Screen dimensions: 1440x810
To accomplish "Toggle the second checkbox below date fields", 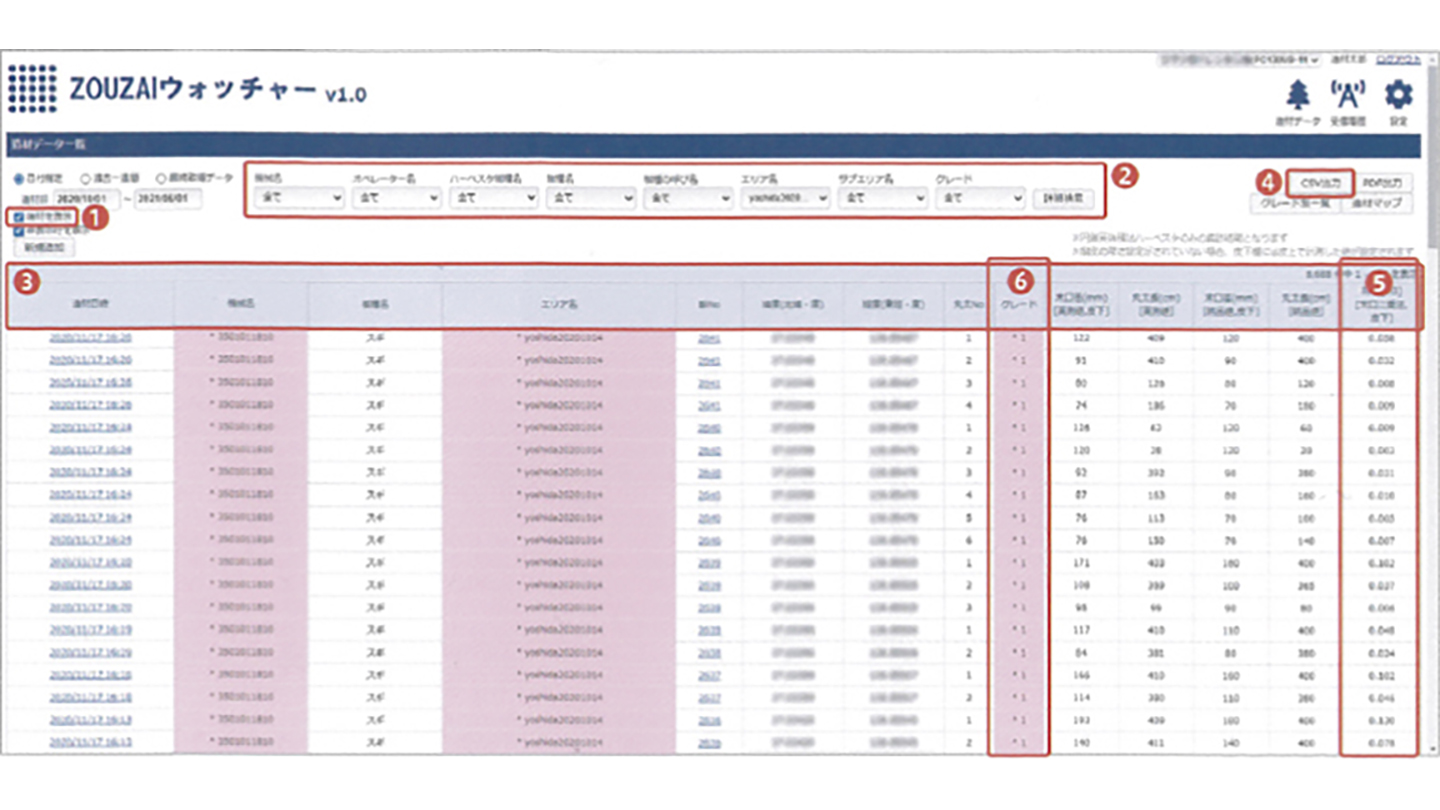I will click(19, 230).
